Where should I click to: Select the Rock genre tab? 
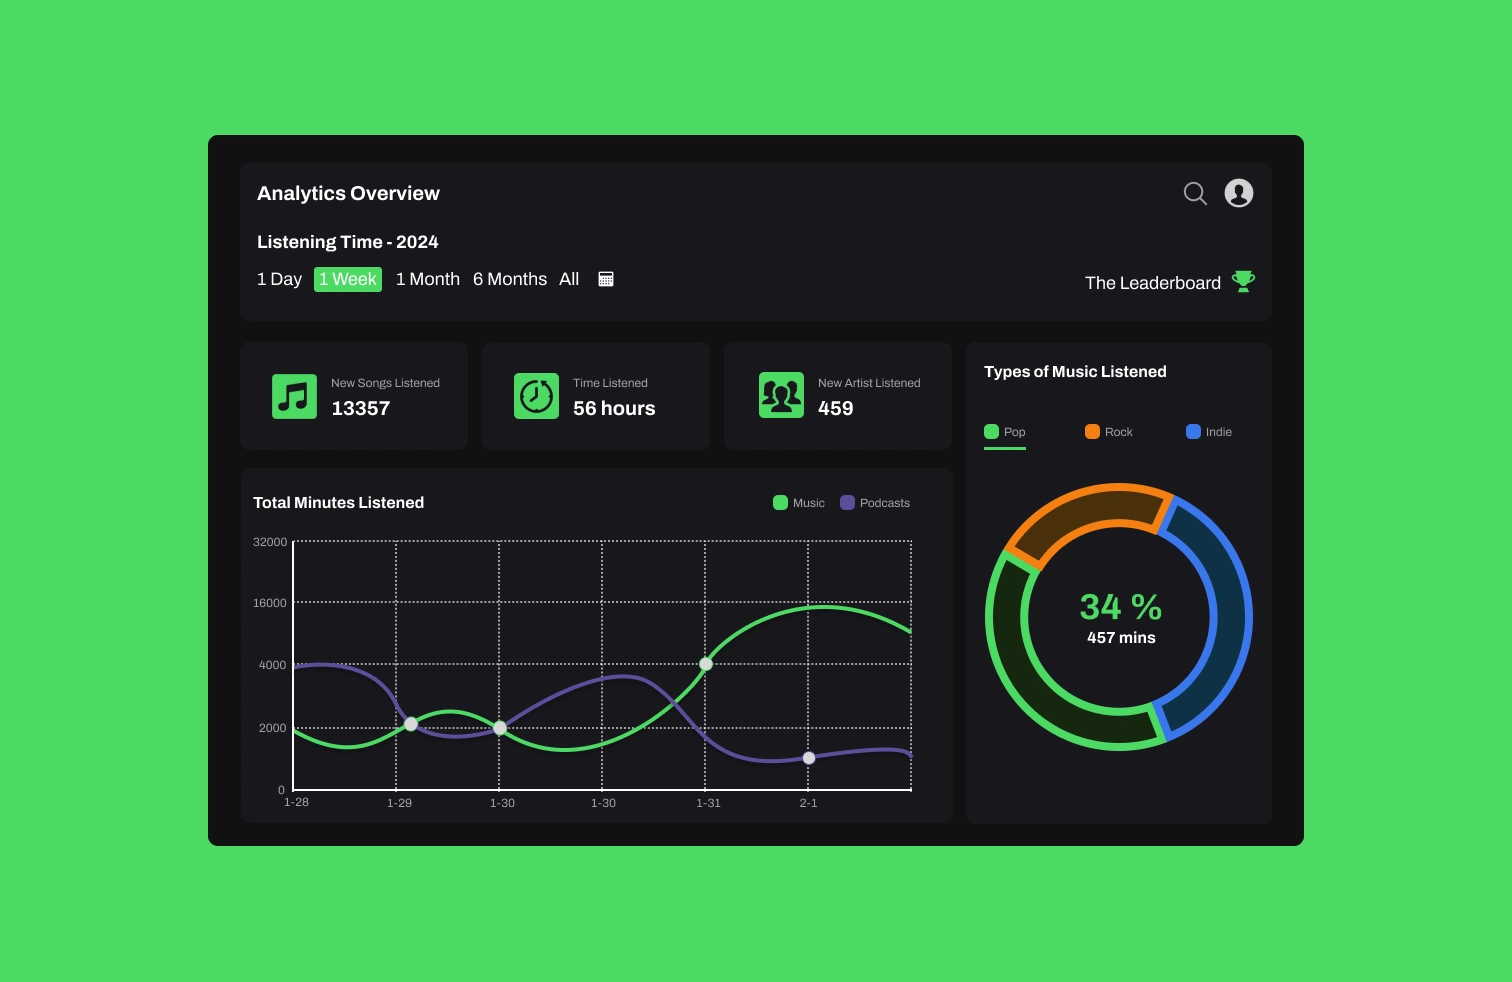point(1109,432)
